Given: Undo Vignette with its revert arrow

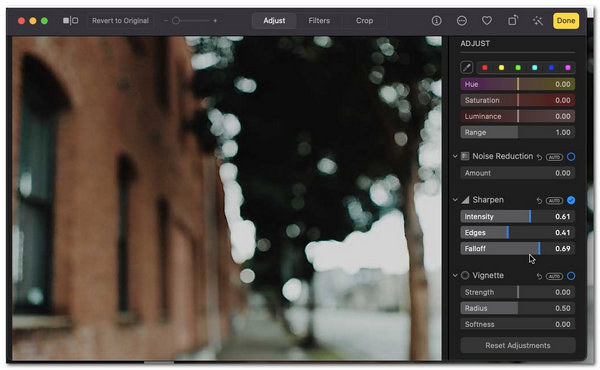Looking at the screenshot, I should [x=539, y=276].
